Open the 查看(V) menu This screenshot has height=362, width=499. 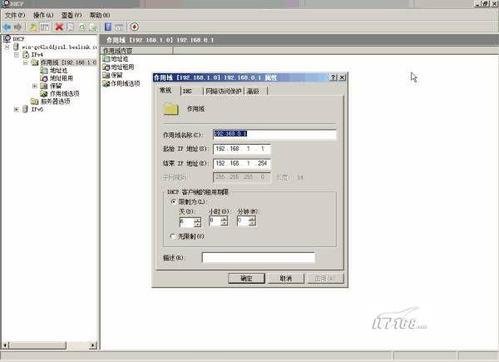coord(71,15)
